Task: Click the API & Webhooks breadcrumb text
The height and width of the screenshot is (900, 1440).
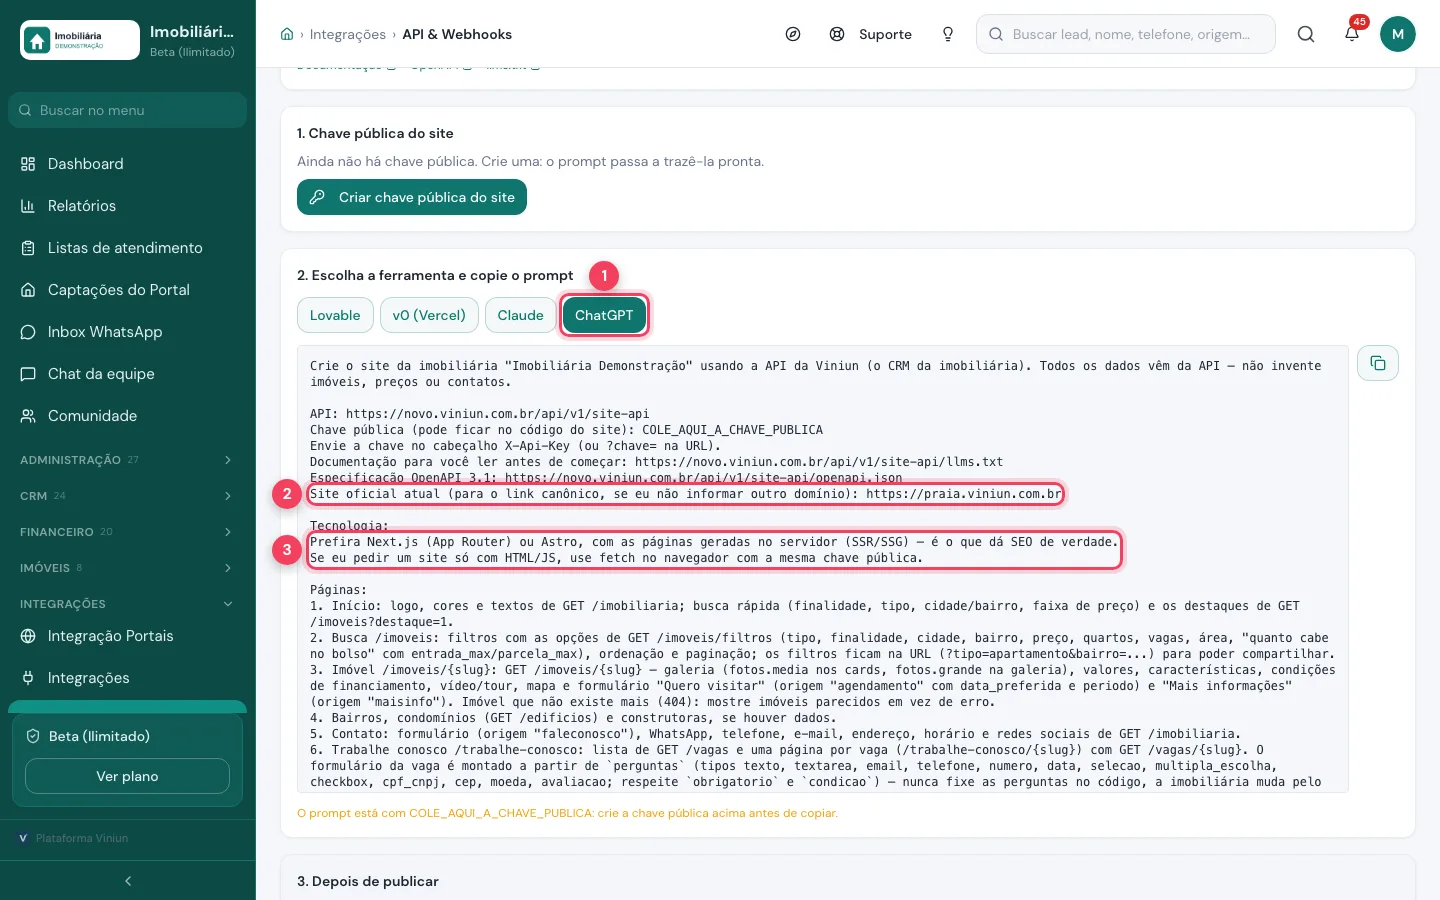Action: tap(457, 34)
